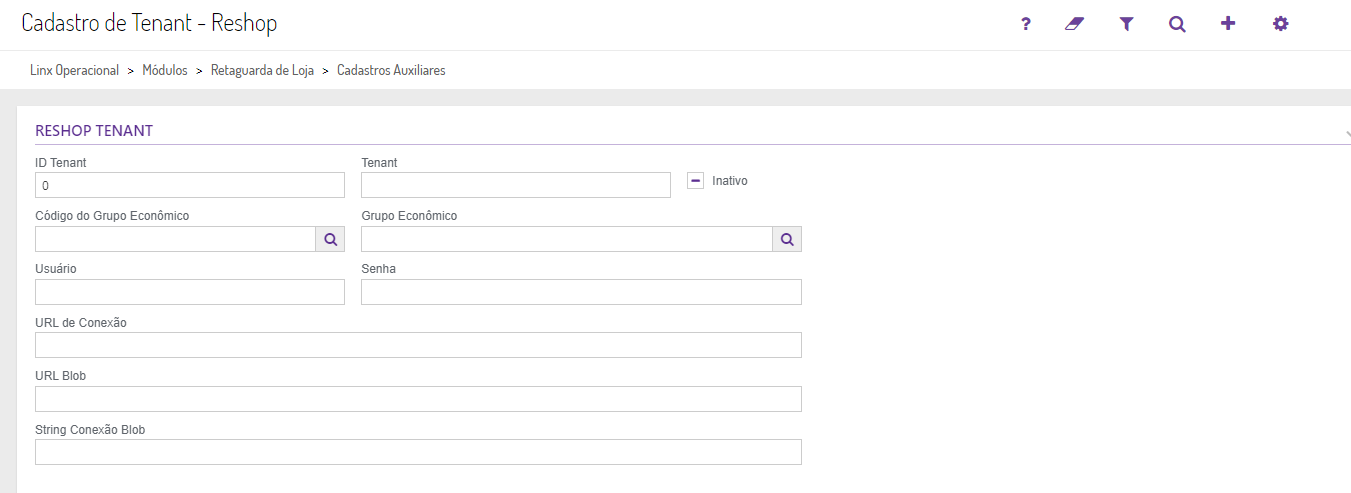This screenshot has height=493, width=1351.
Task: Collapse the Reshop Tenant section chevron
Action: [x=1346, y=132]
